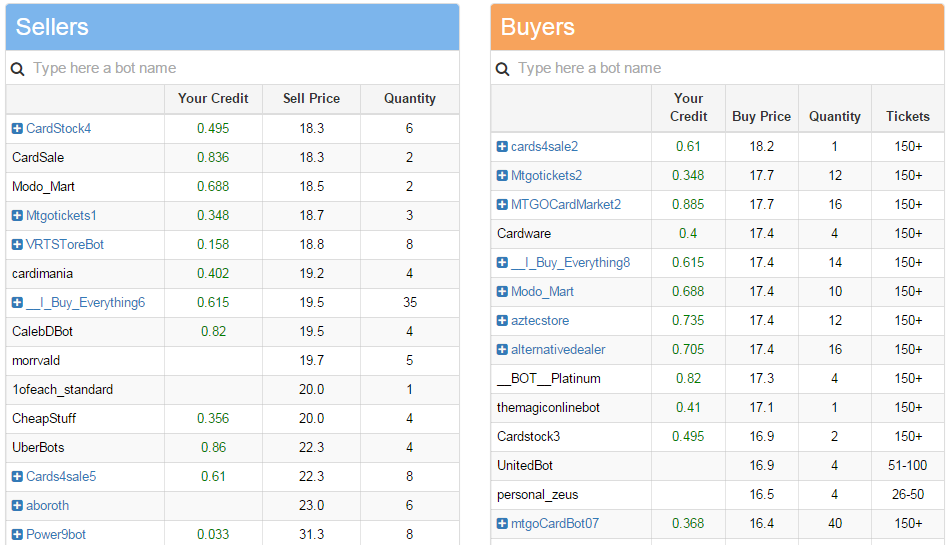Expand Mtgotickets1 seller details

(17, 216)
